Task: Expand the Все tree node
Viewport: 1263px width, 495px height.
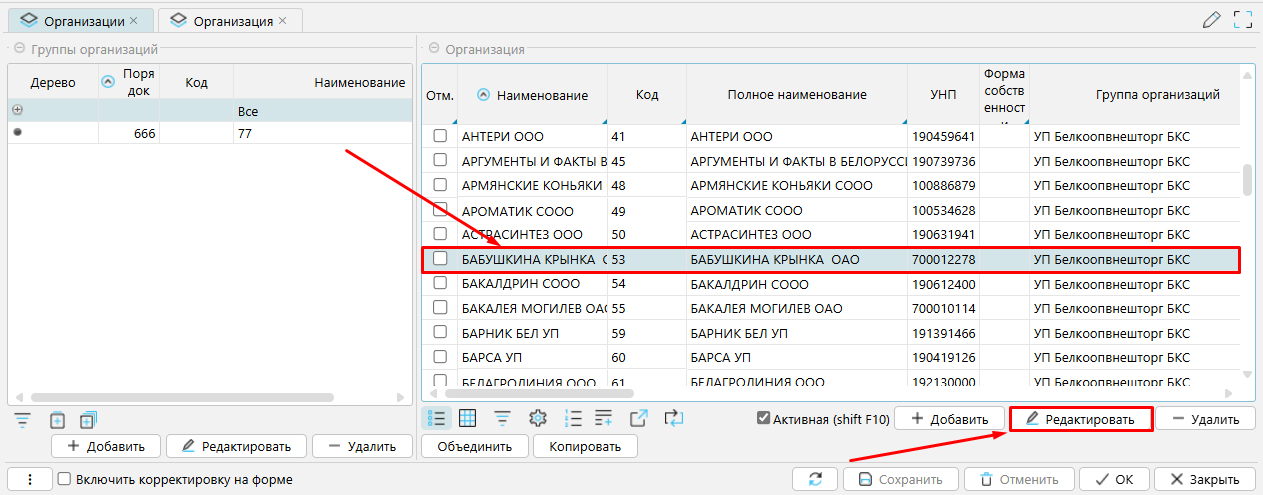Action: tap(16, 111)
